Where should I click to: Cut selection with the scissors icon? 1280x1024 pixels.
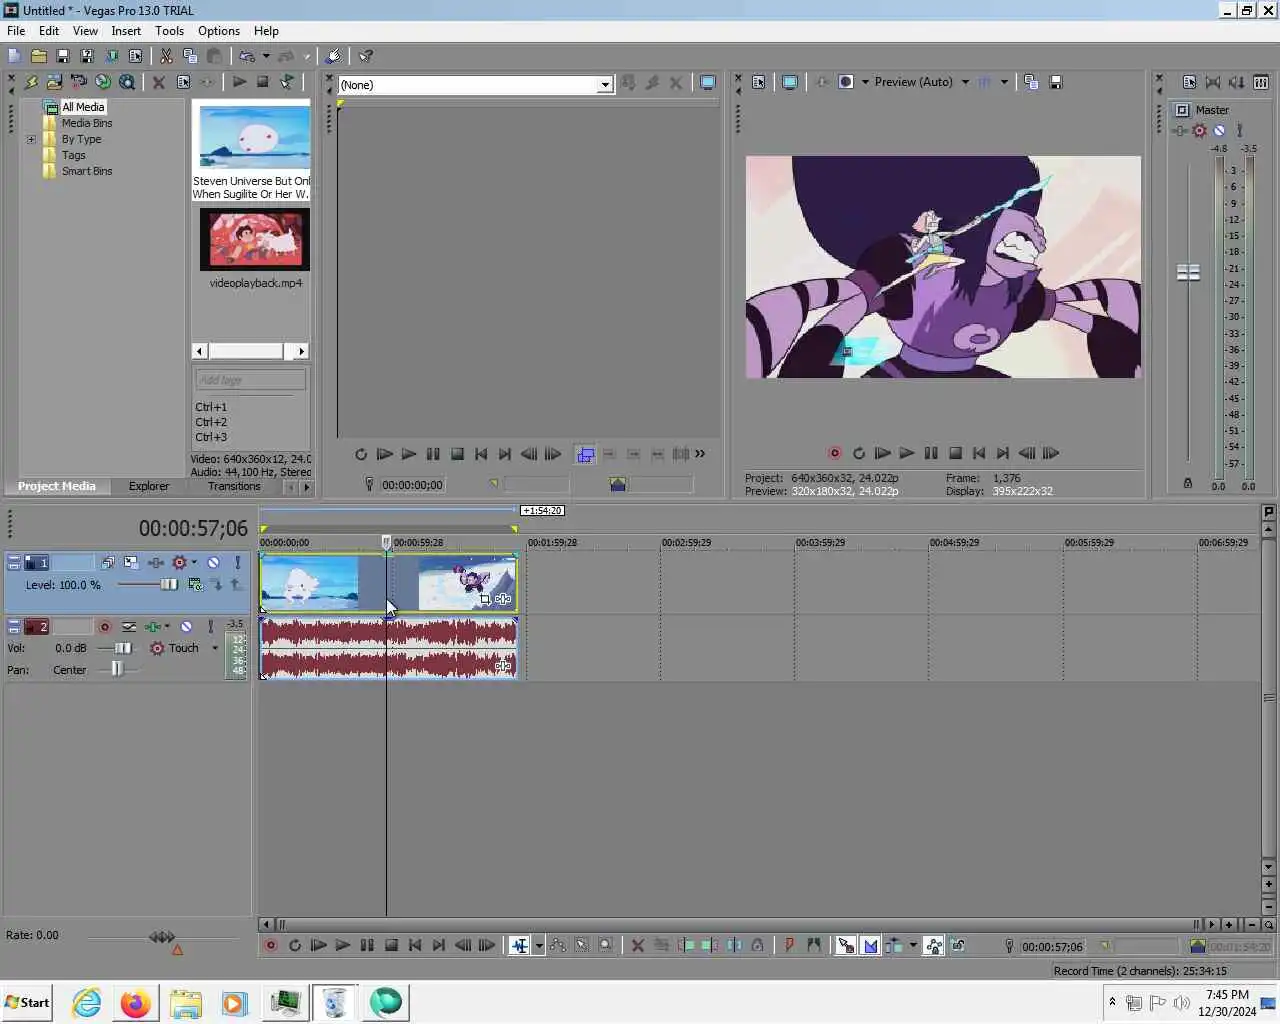coord(166,56)
